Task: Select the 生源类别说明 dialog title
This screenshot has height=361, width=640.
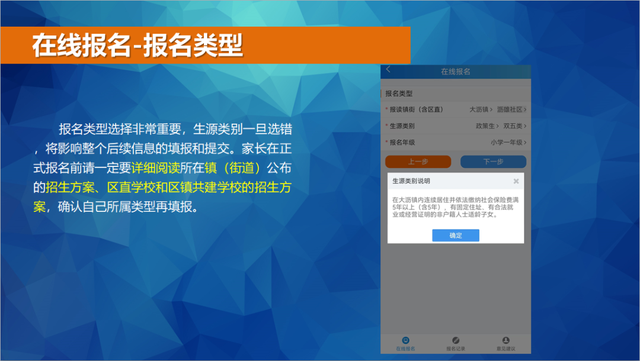Action: (411, 181)
